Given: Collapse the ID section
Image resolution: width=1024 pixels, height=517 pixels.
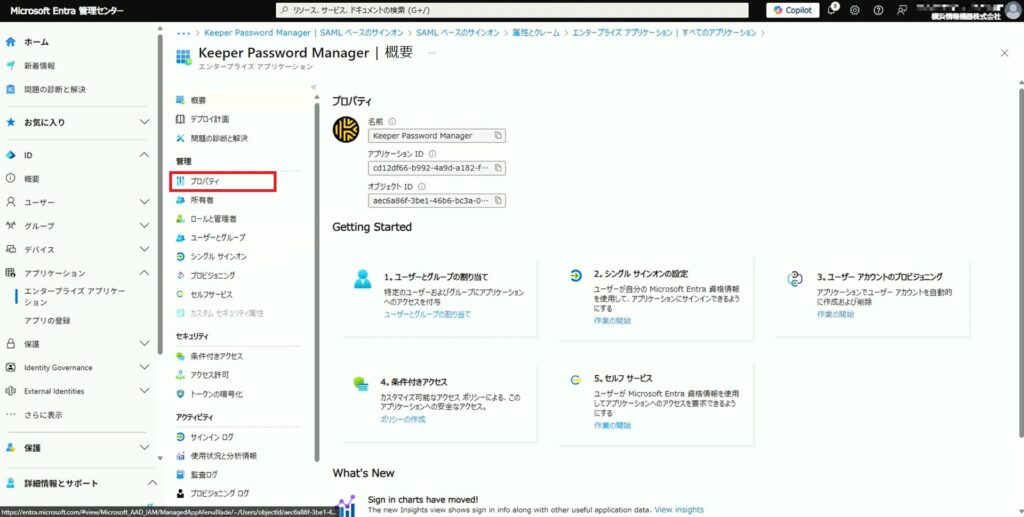Looking at the screenshot, I should tap(145, 155).
